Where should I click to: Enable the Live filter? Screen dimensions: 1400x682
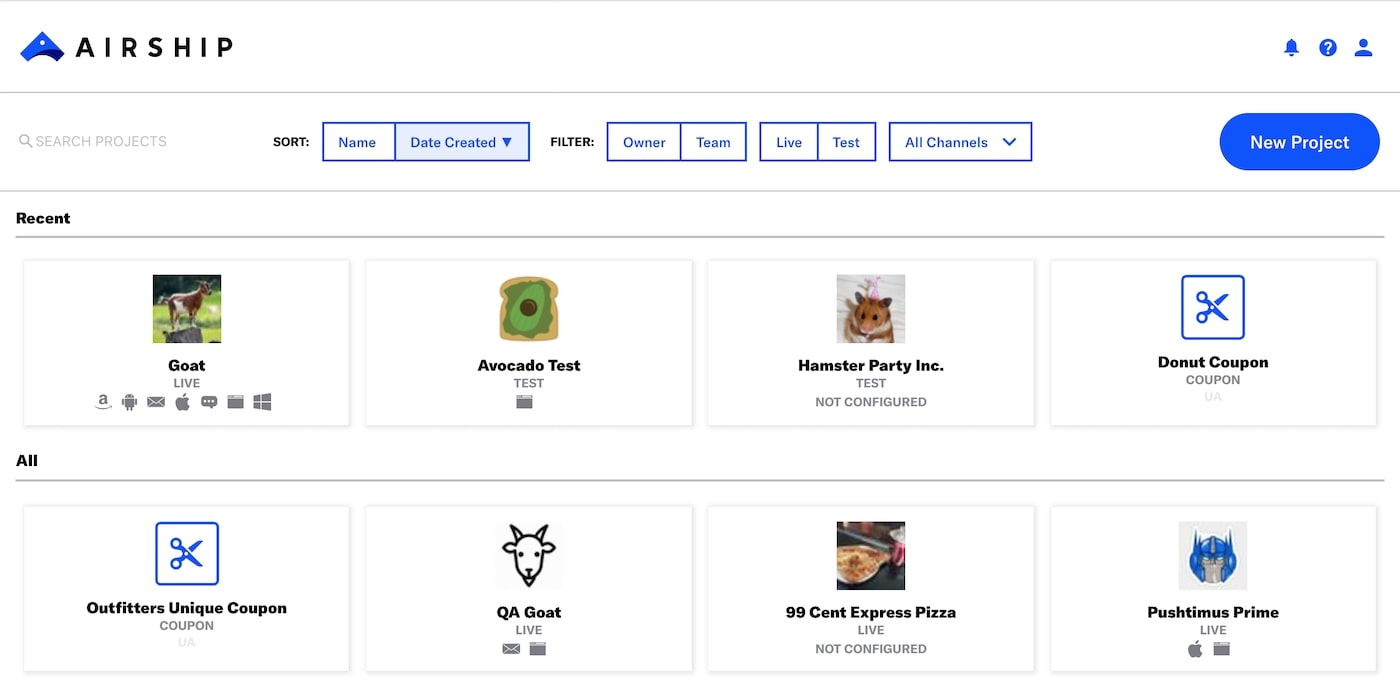pyautogui.click(x=788, y=141)
